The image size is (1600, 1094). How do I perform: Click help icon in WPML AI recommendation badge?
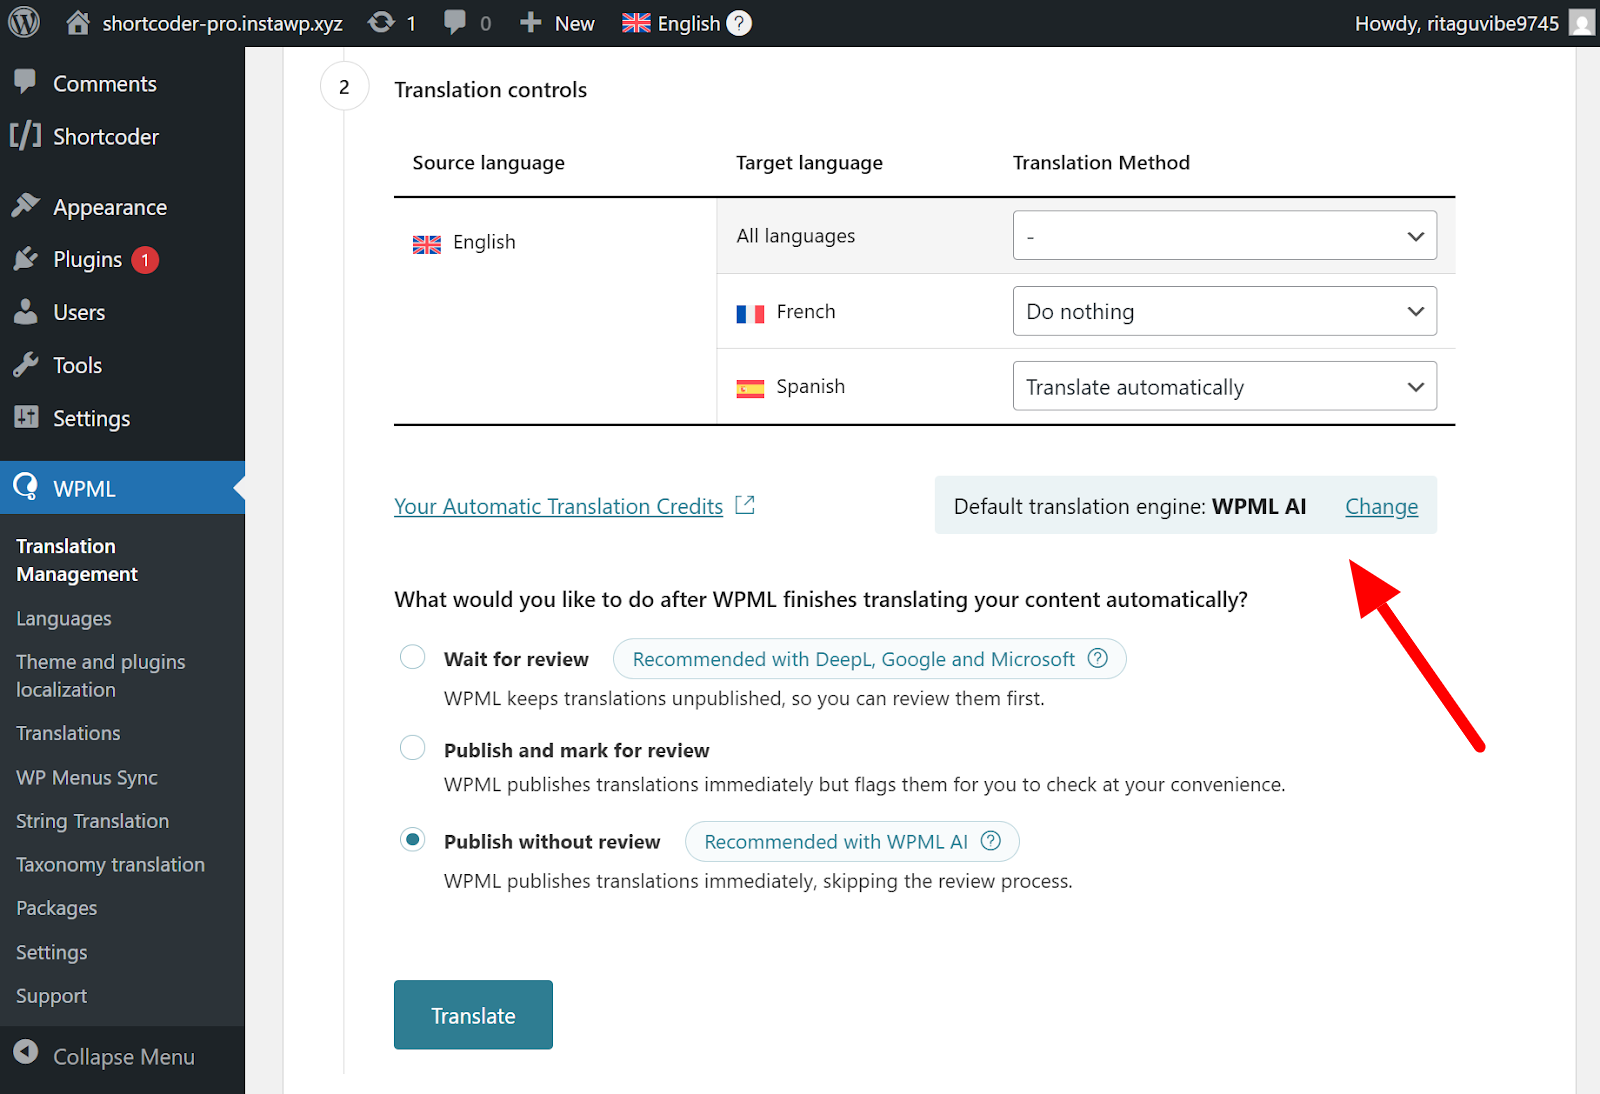tap(991, 841)
